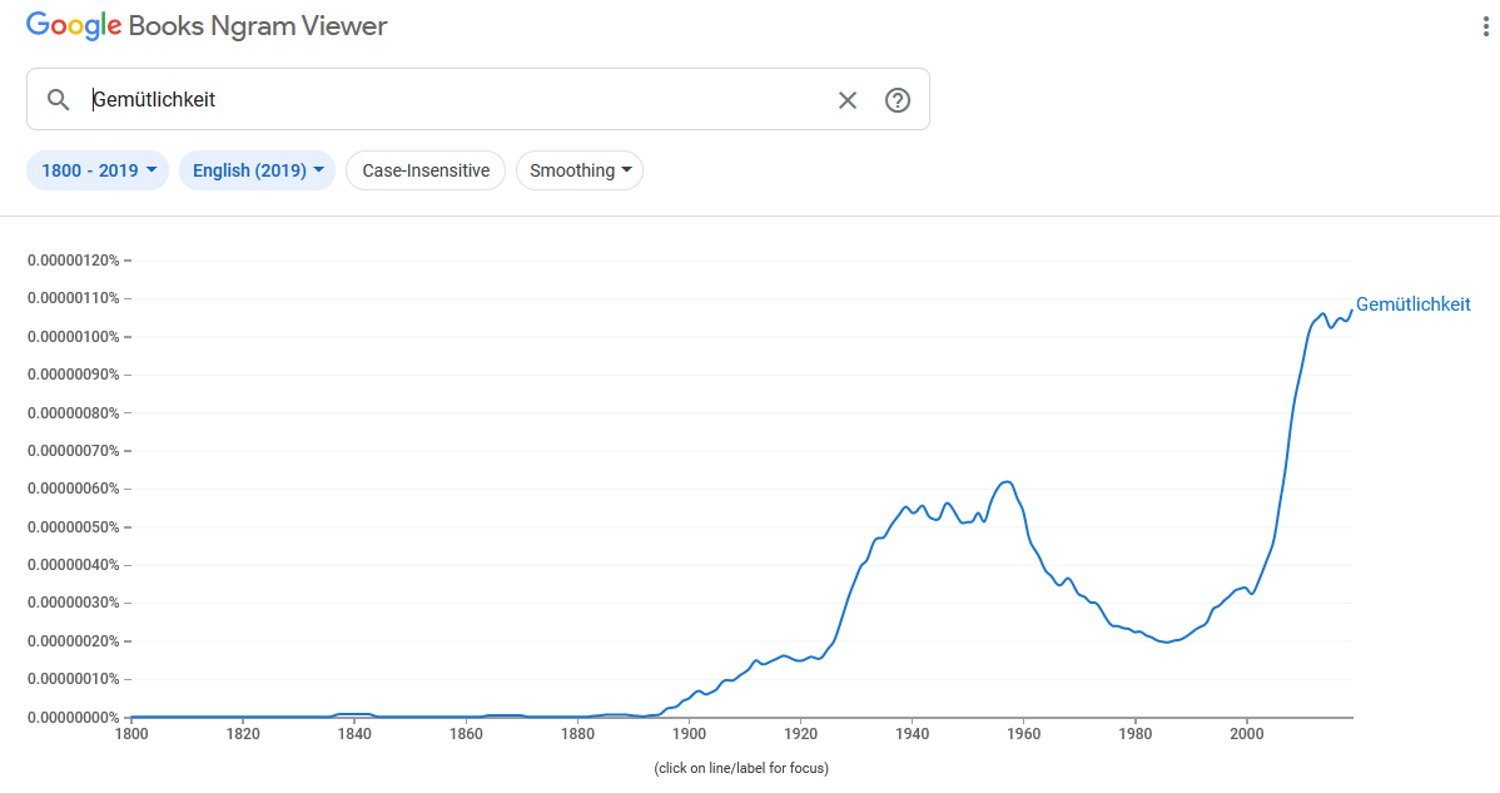Viewport: 1500px width, 793px height.
Task: Open the three-dot options menu
Action: [x=1486, y=27]
